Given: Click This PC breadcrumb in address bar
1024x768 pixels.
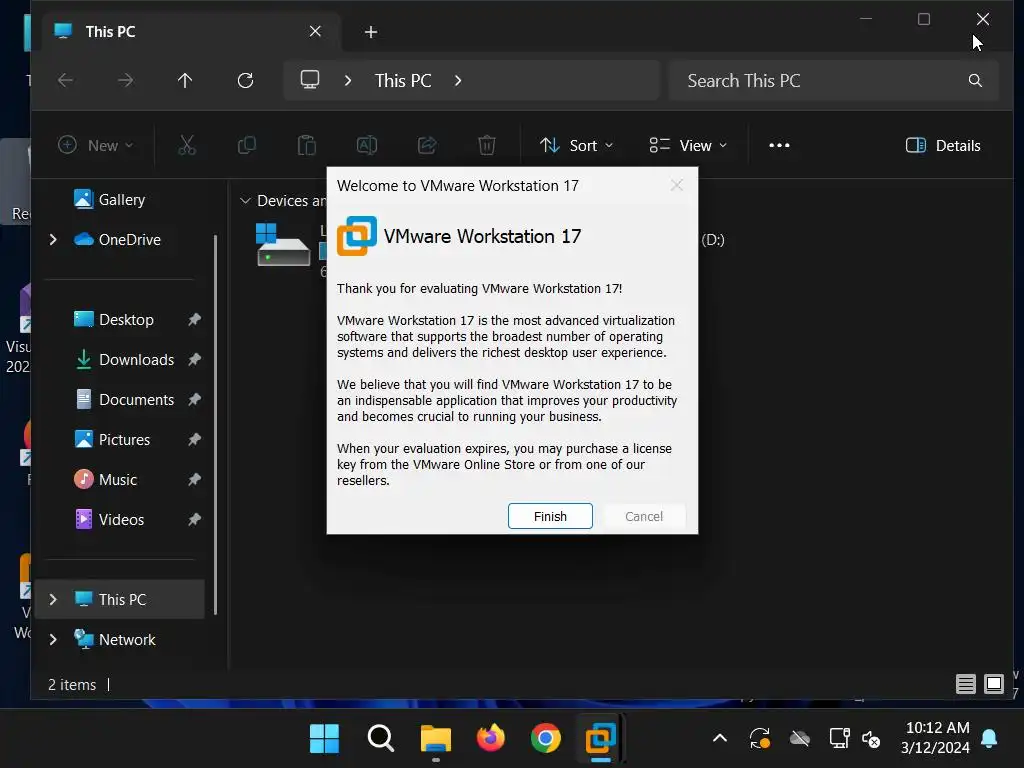Looking at the screenshot, I should 403,80.
